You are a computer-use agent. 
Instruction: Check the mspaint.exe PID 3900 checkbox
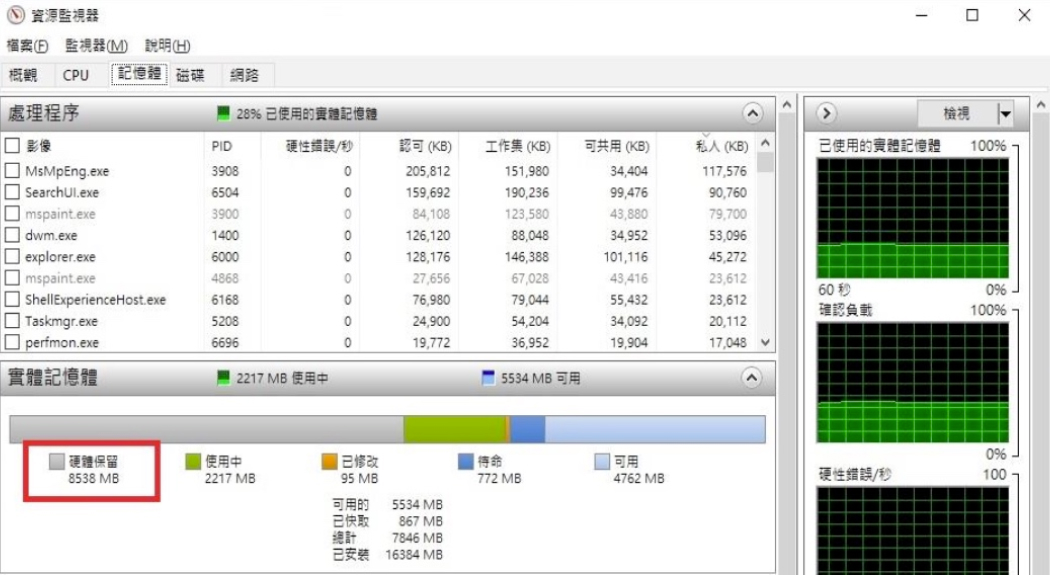point(12,214)
